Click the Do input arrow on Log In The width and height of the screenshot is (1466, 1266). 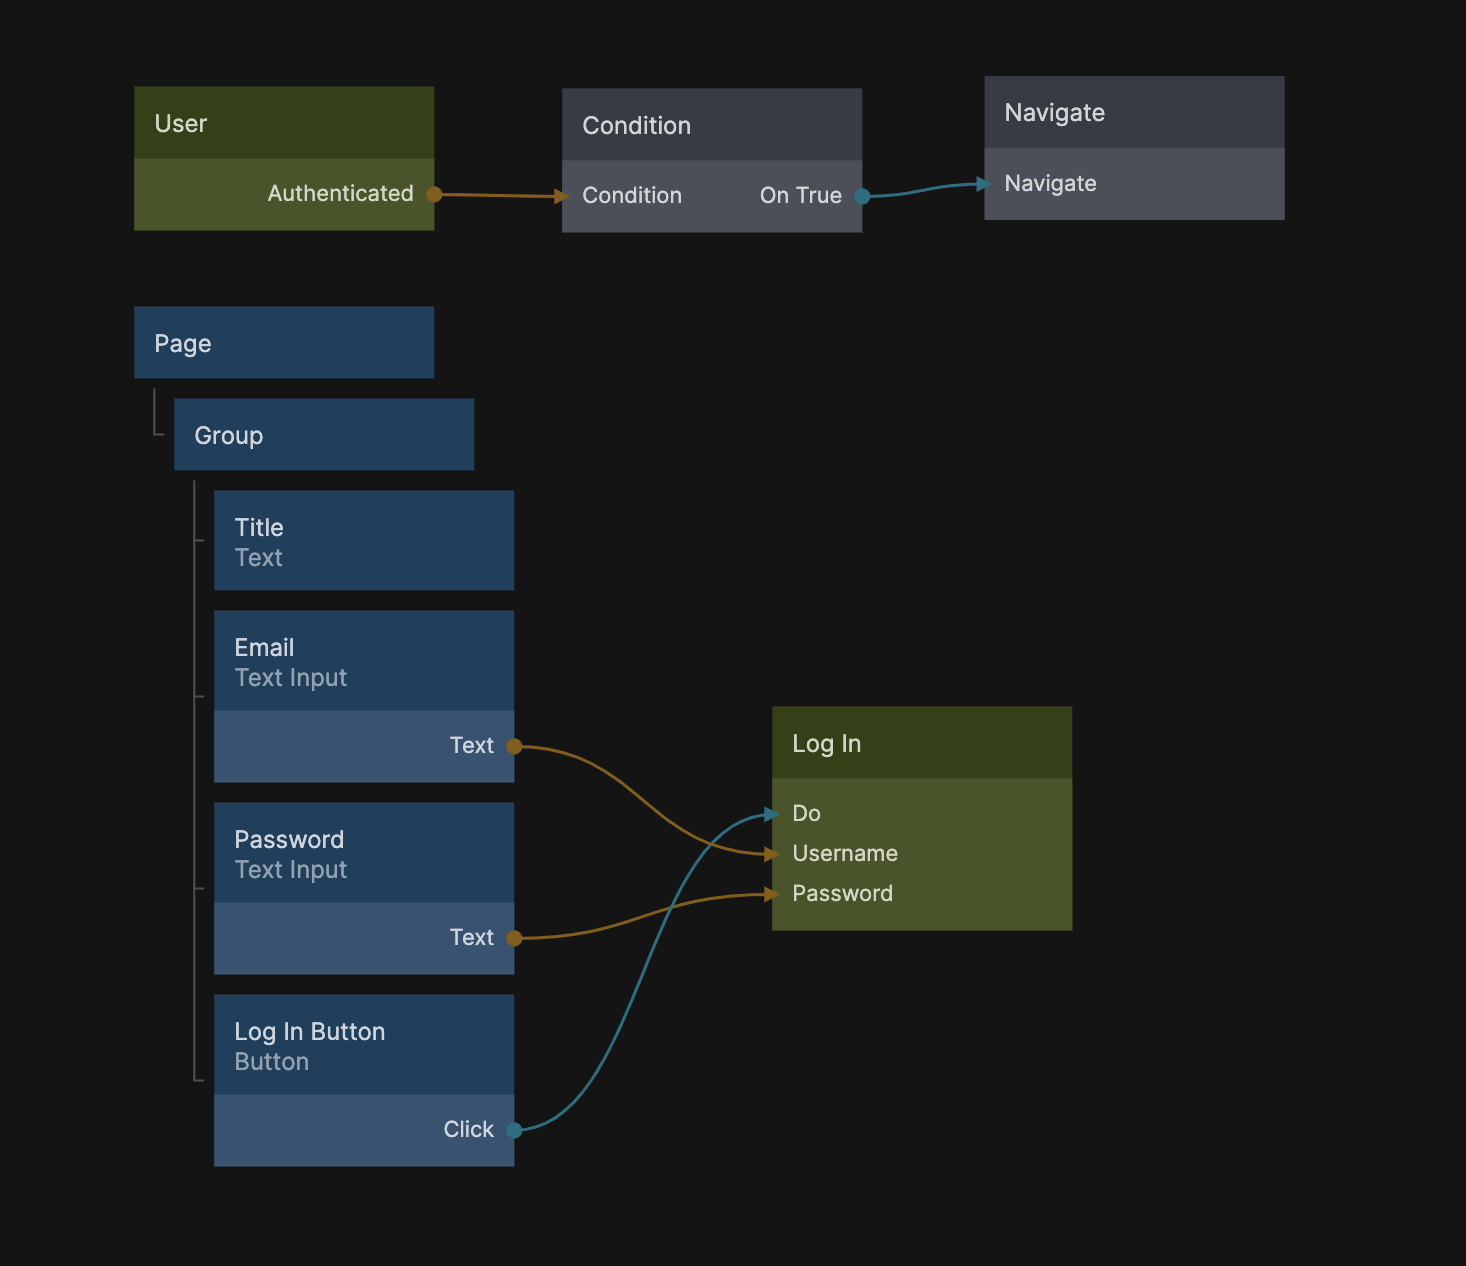[x=772, y=814]
